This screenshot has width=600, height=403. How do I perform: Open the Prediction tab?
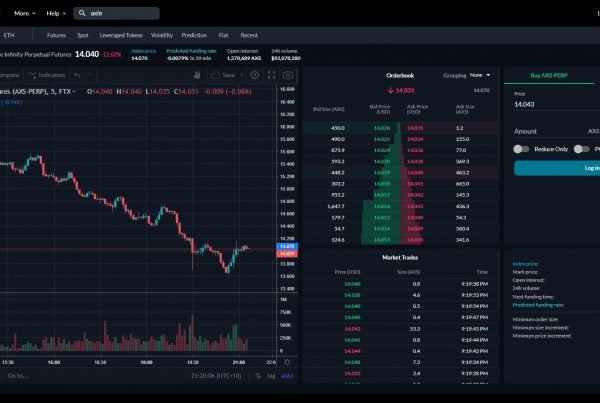(194, 35)
